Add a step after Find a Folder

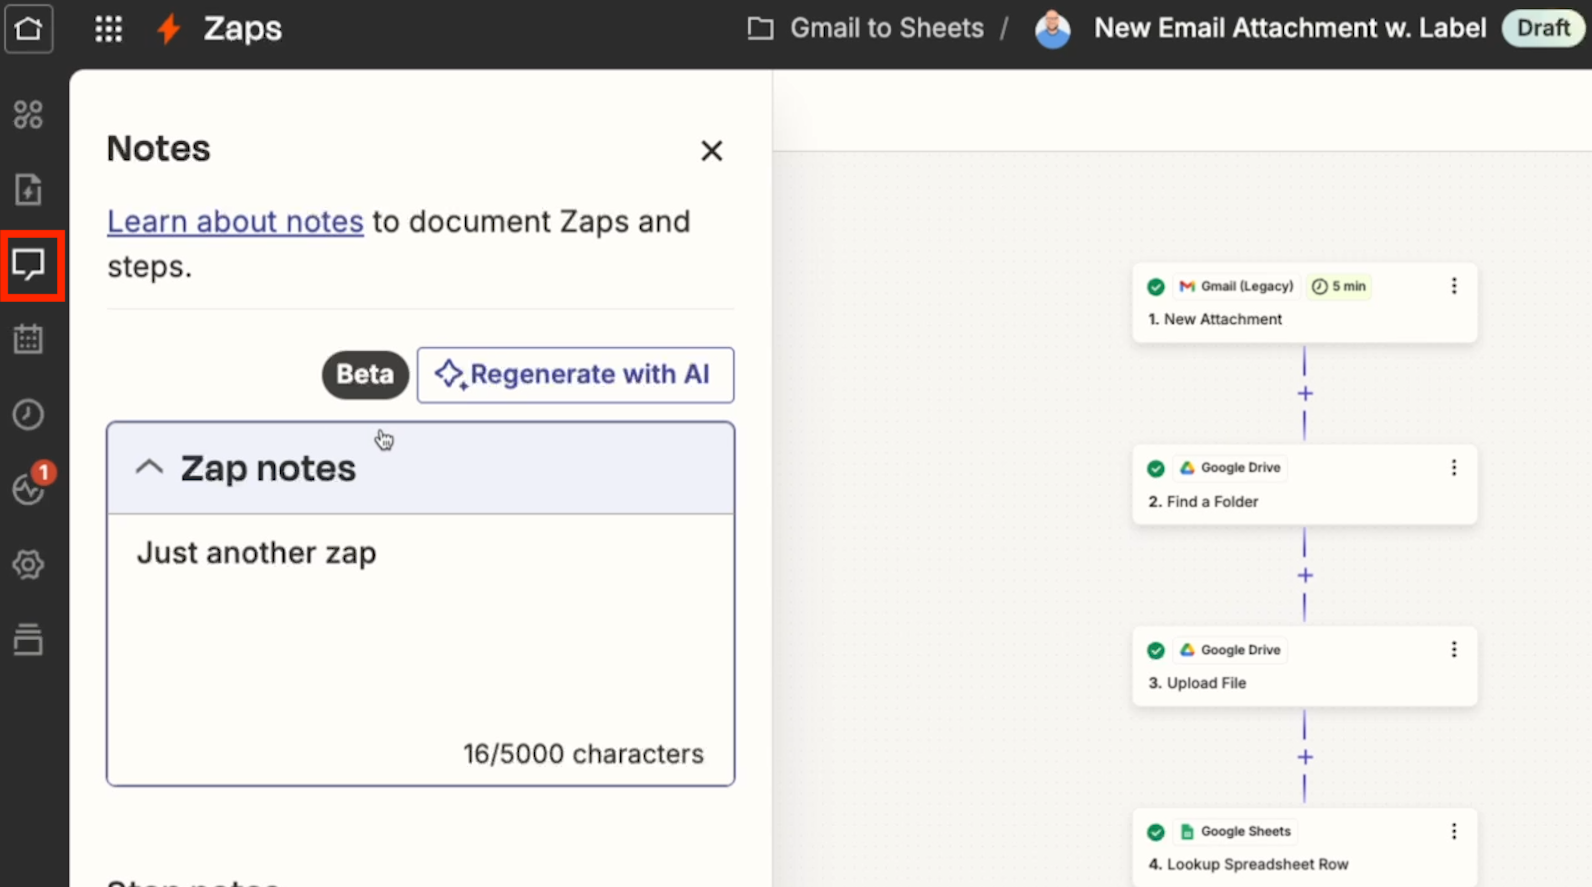1305,576
